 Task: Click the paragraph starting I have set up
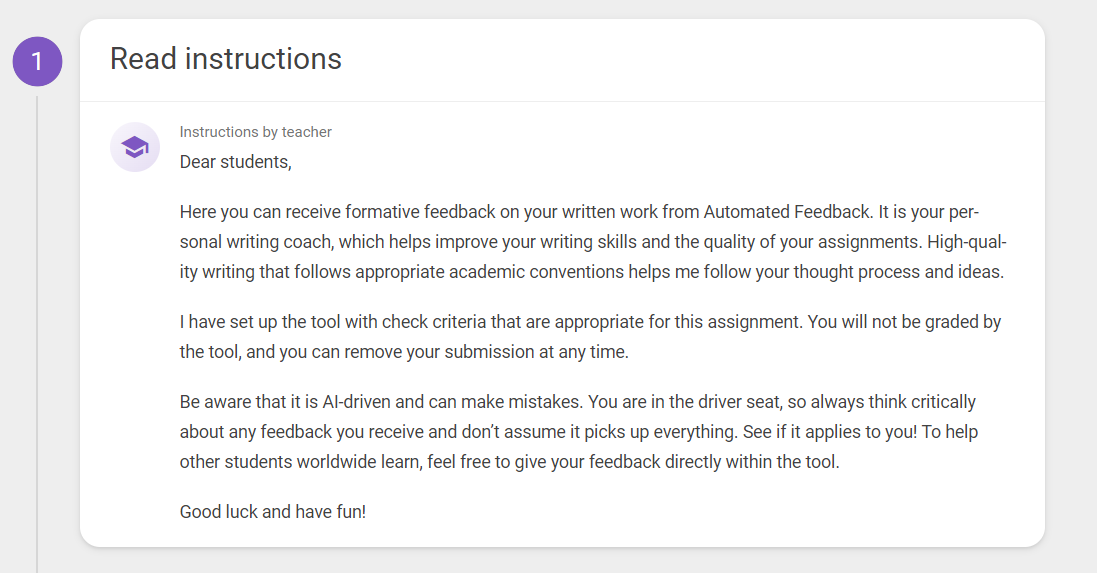590,337
